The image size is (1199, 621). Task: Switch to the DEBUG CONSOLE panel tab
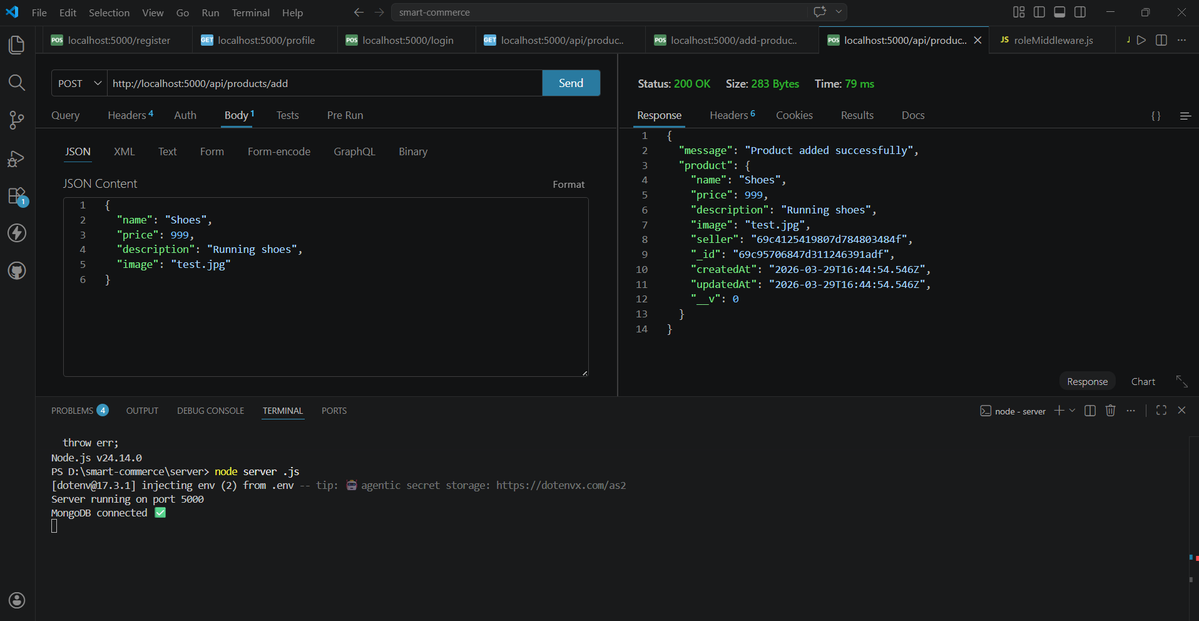click(x=210, y=411)
